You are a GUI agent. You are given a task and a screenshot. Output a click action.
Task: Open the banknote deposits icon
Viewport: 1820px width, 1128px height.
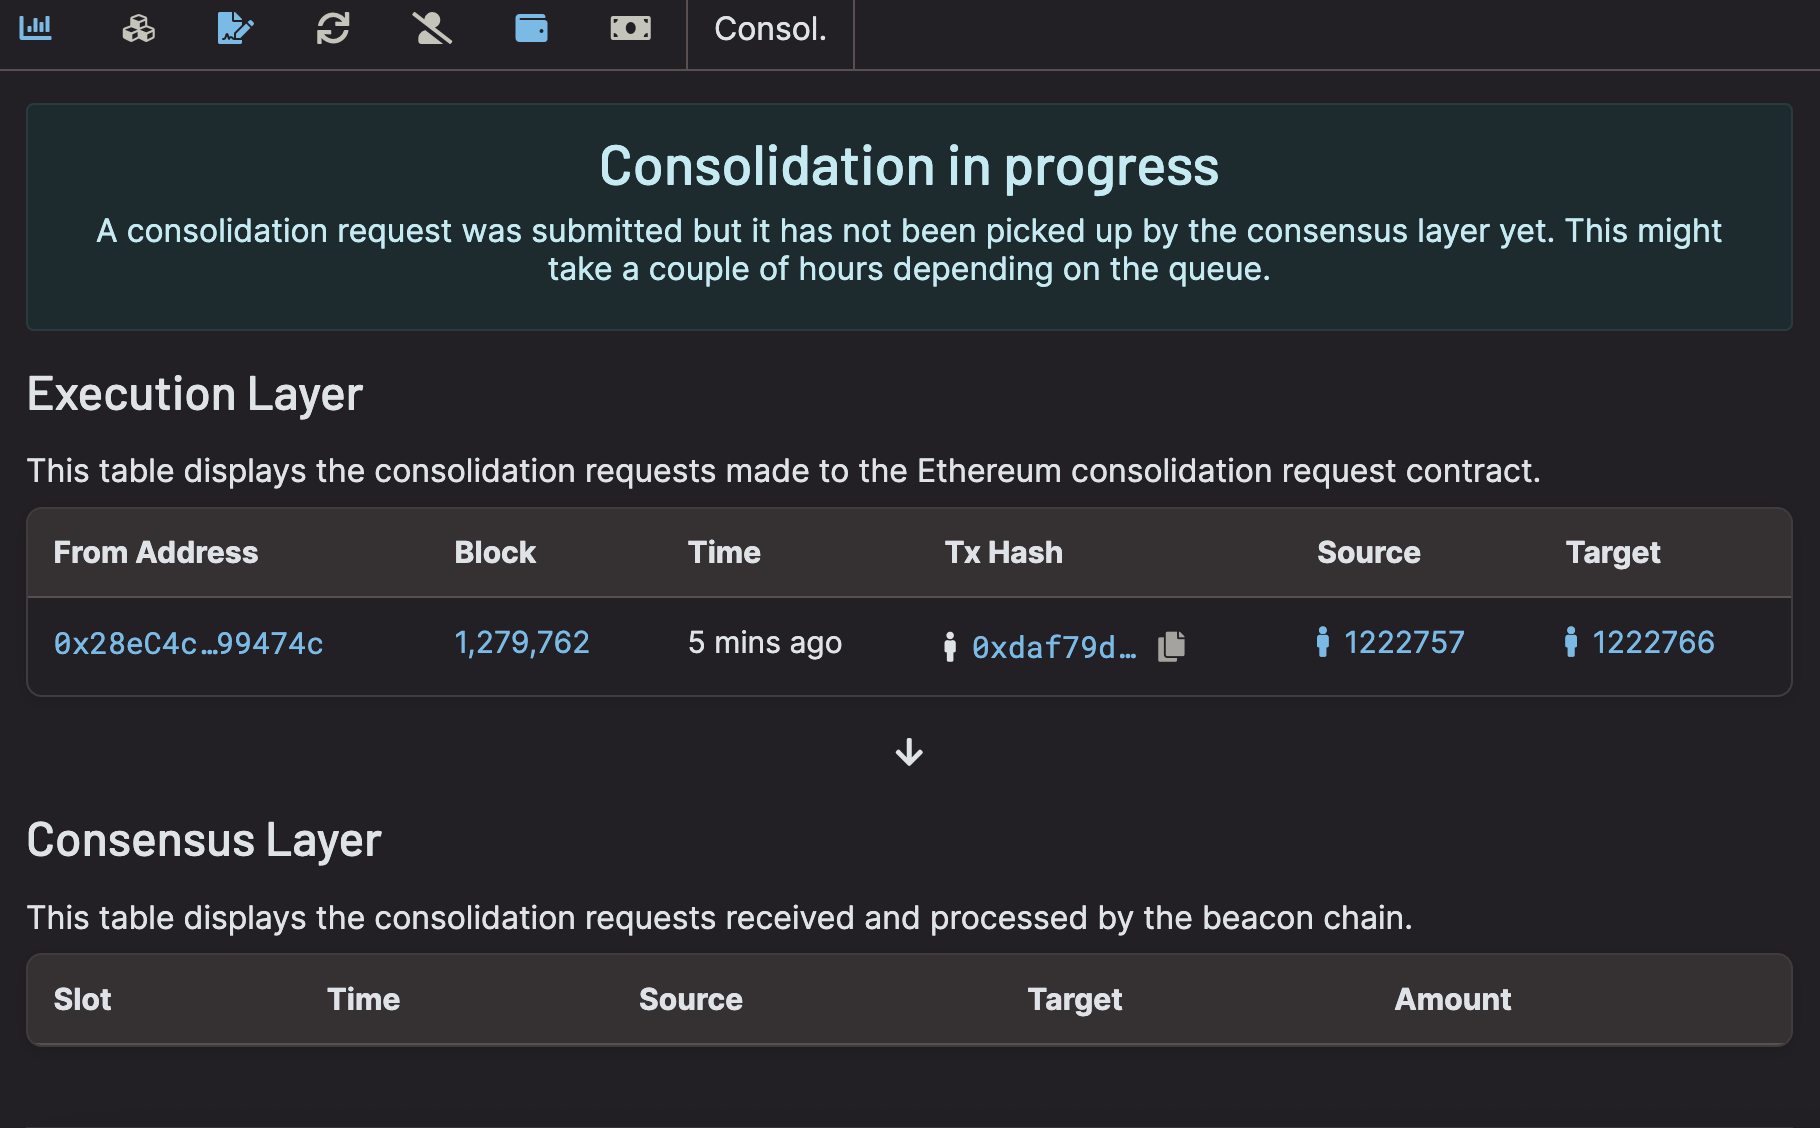click(x=629, y=29)
